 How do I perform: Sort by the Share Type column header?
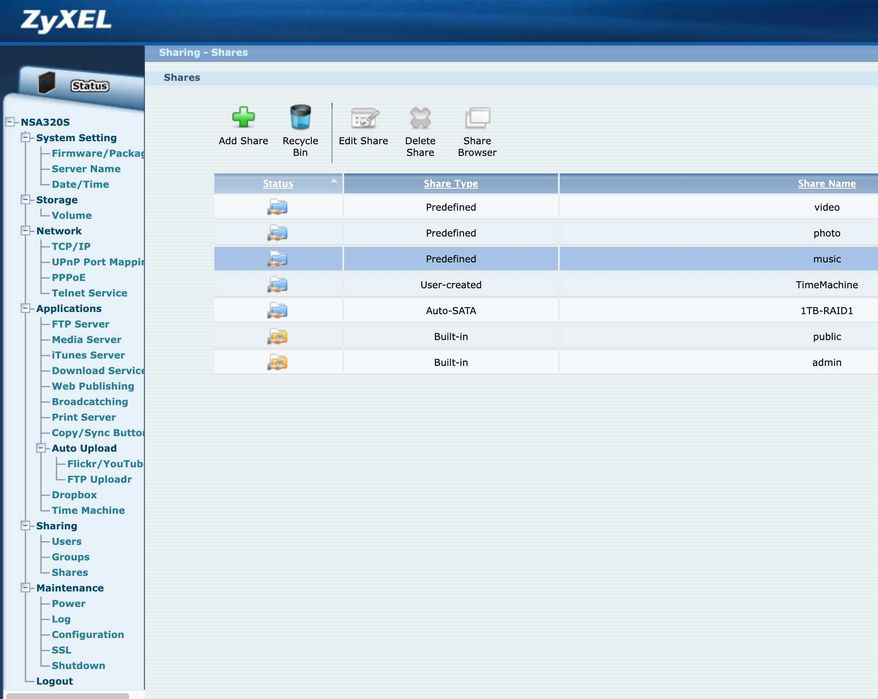(x=451, y=184)
